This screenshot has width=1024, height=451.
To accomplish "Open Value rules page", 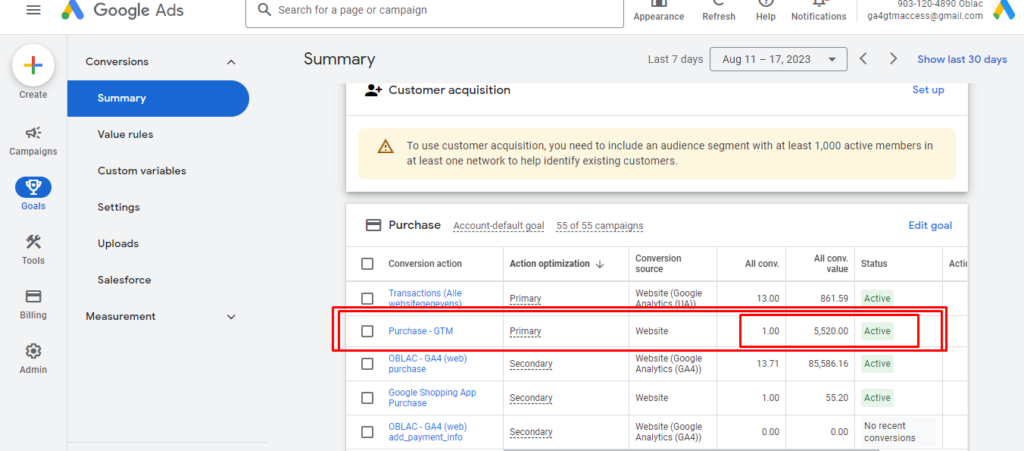I will pos(125,134).
